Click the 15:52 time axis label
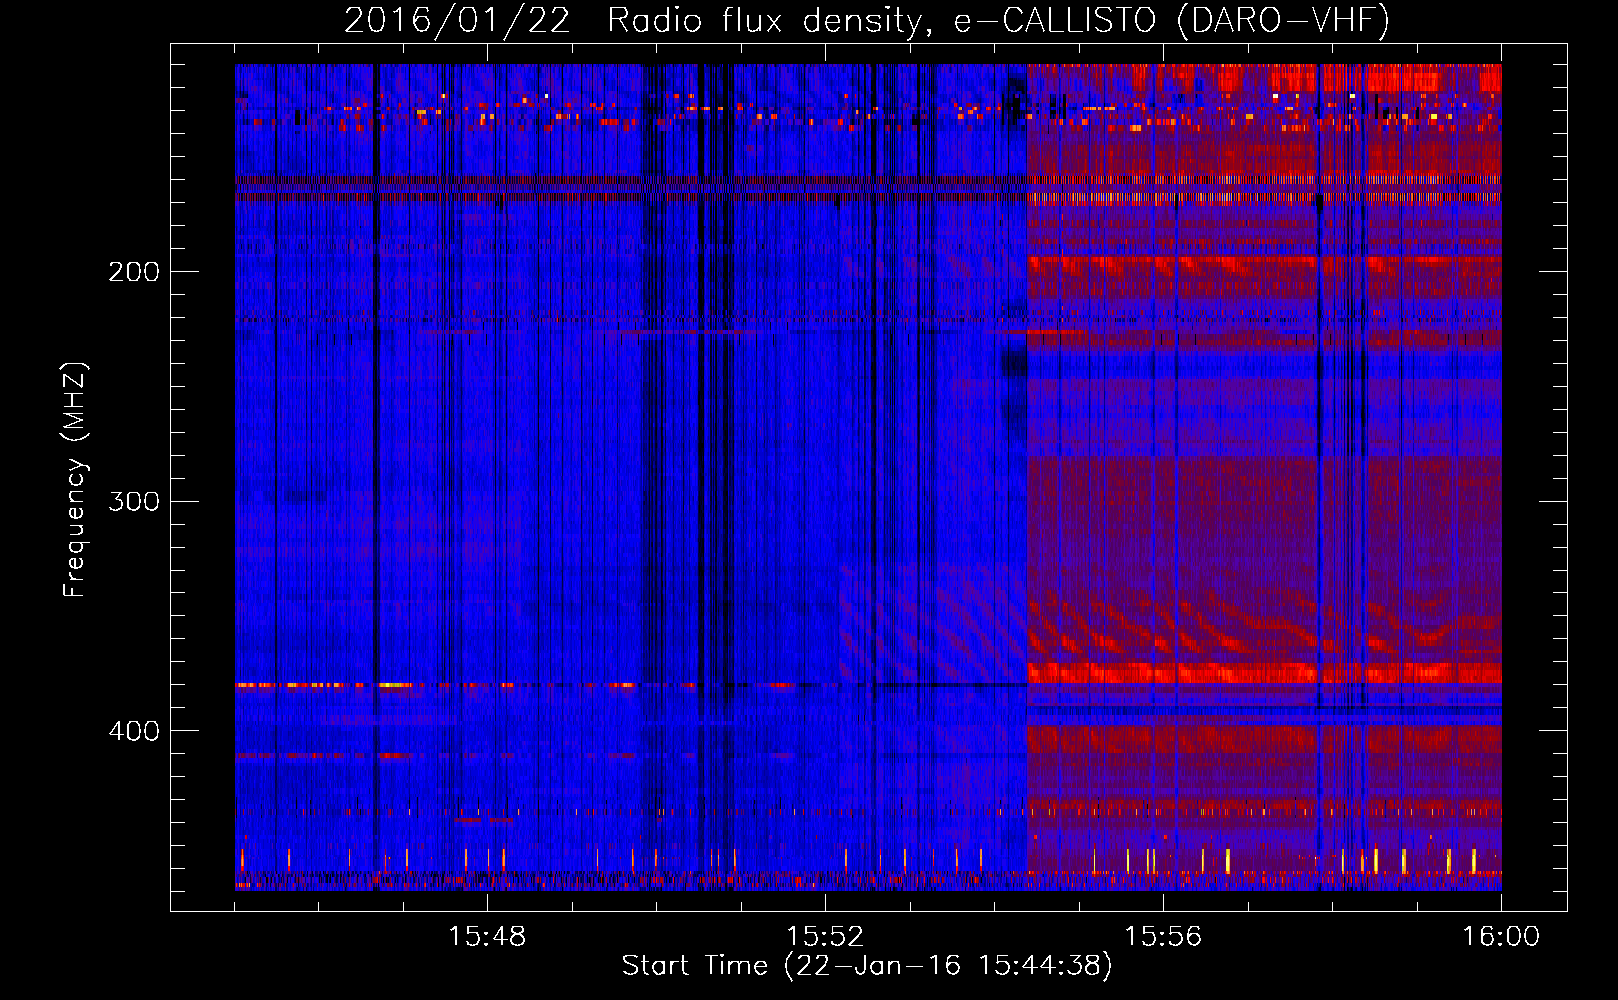This screenshot has height=1000, width=1618. click(825, 936)
